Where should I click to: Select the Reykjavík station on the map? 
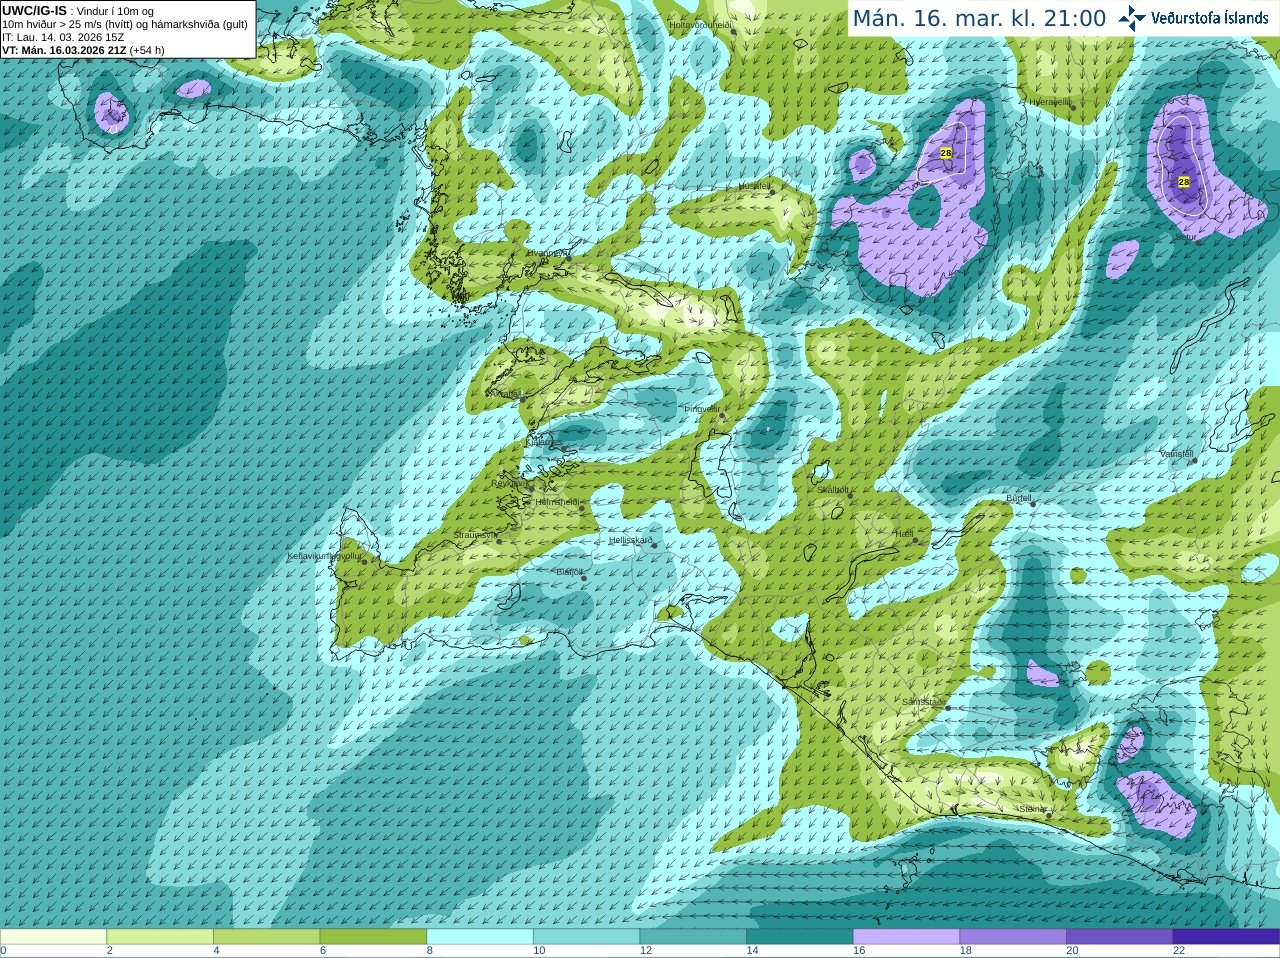pyautogui.click(x=509, y=483)
